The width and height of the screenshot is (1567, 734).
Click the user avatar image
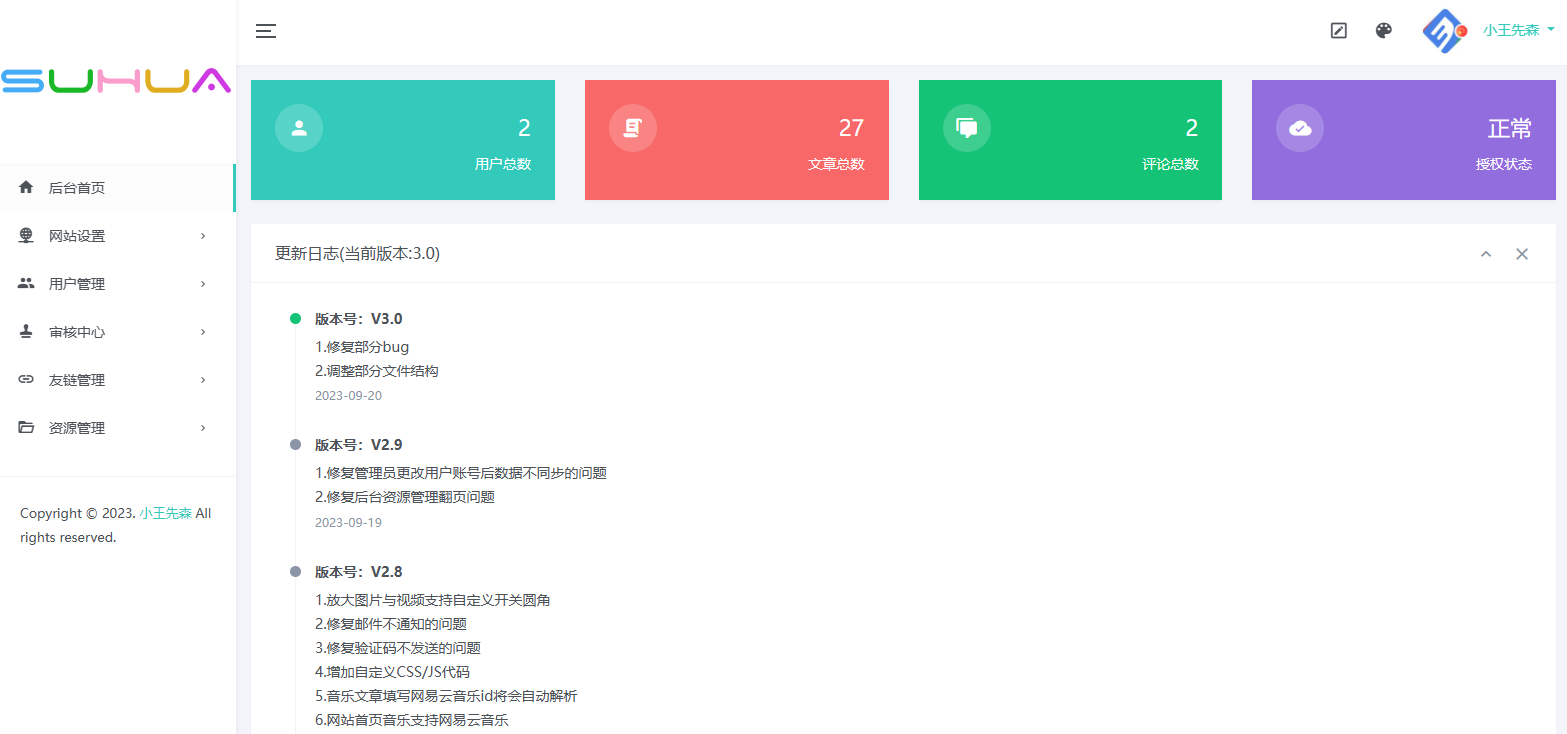(x=1444, y=31)
